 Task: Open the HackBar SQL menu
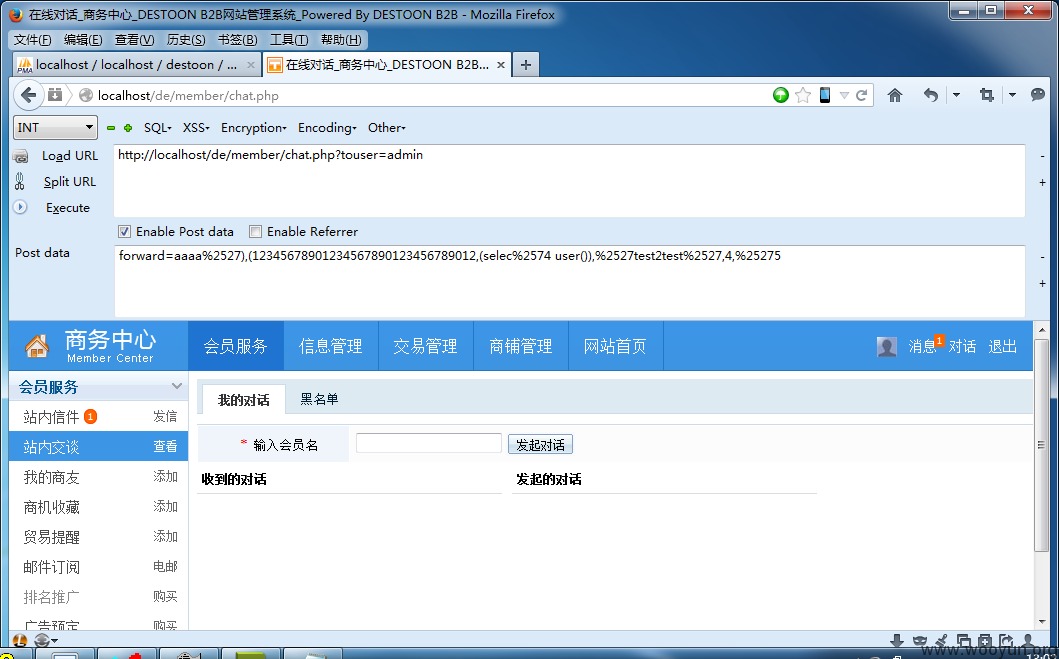tap(157, 128)
